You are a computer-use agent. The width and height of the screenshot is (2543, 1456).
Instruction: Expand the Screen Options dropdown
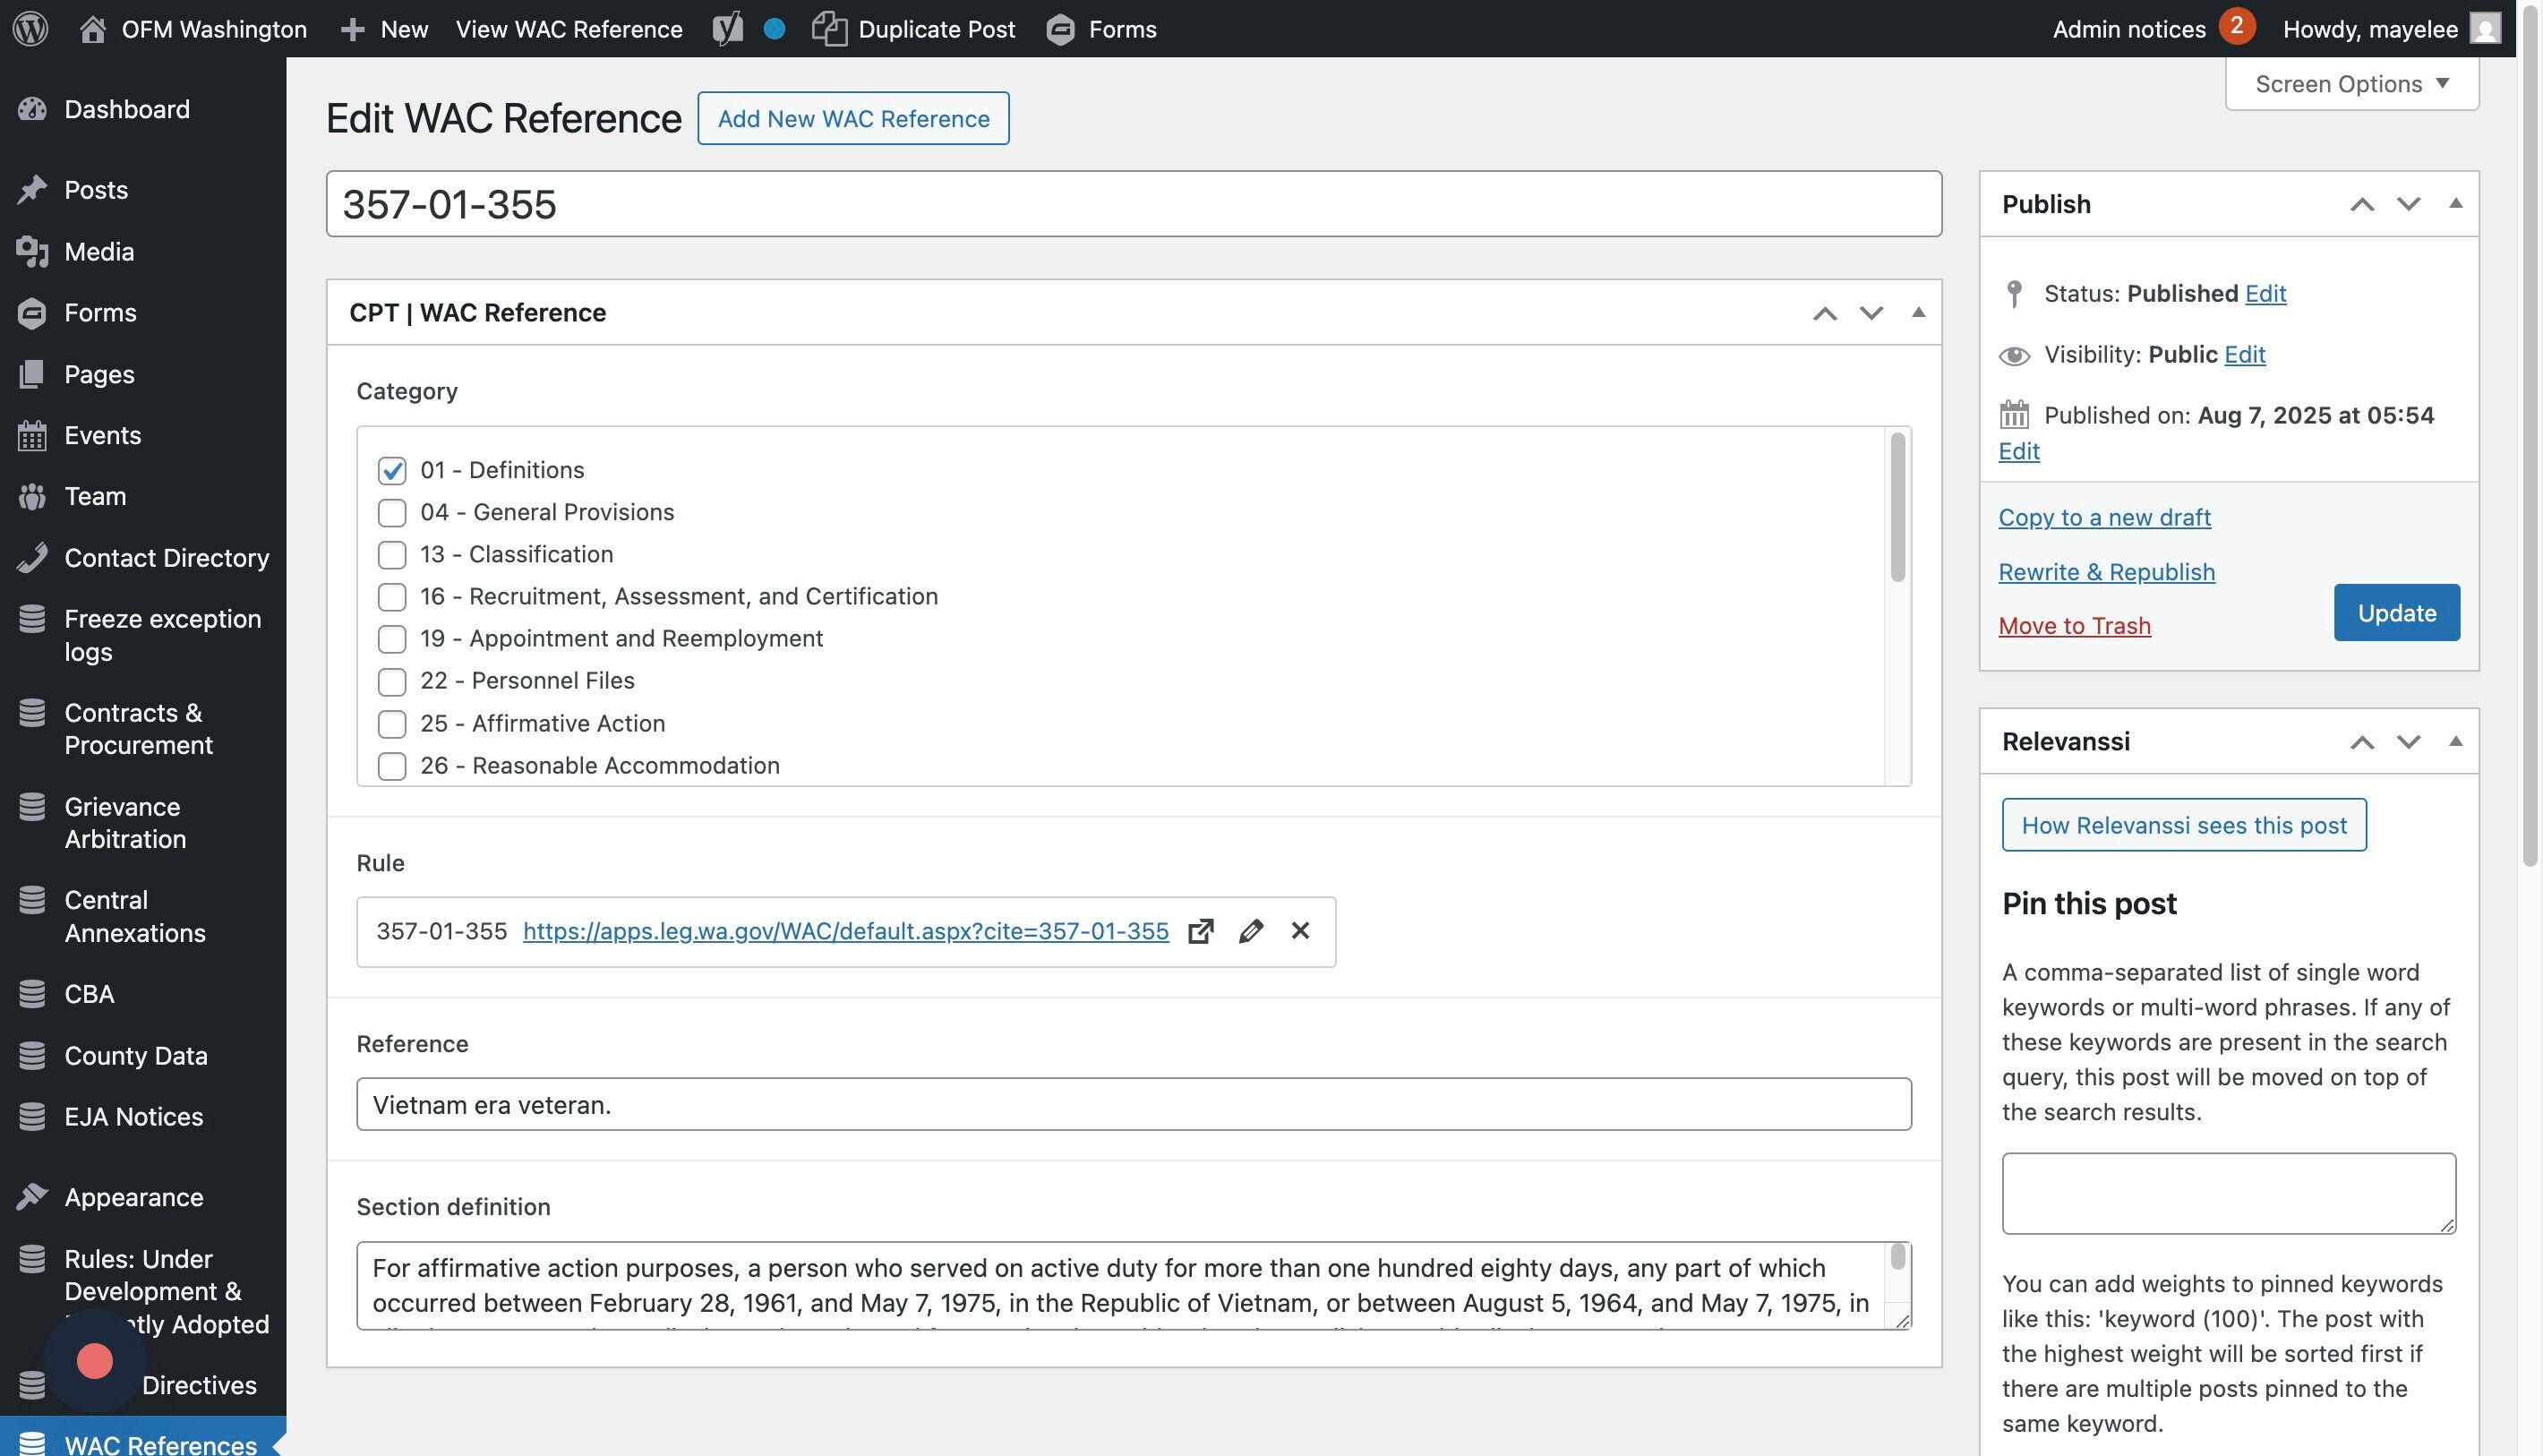[x=2351, y=84]
